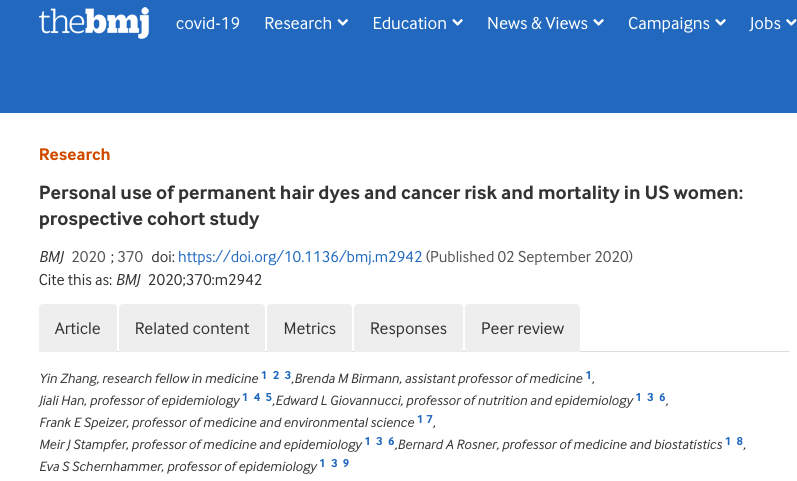797x481 pixels.
Task: Switch to the Peer review tab
Action: click(523, 328)
